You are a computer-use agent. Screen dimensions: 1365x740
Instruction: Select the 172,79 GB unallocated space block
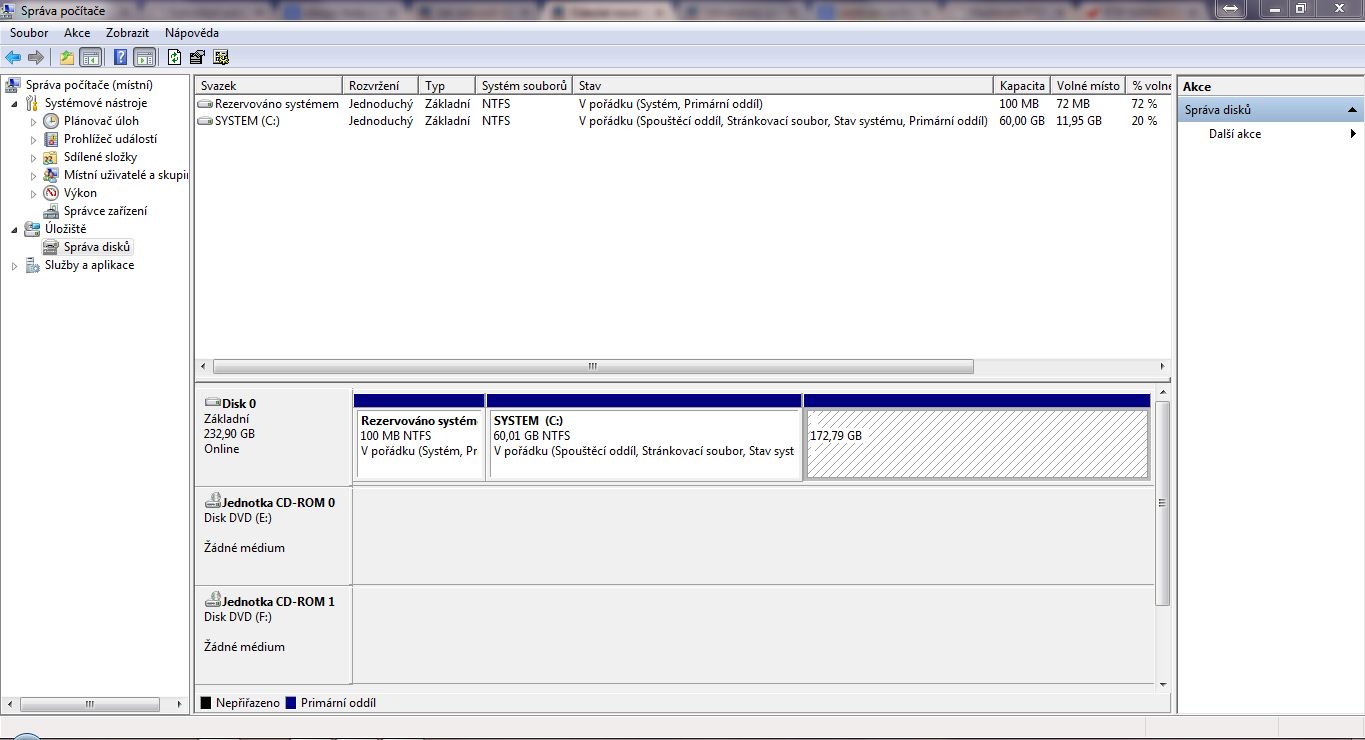(976, 444)
